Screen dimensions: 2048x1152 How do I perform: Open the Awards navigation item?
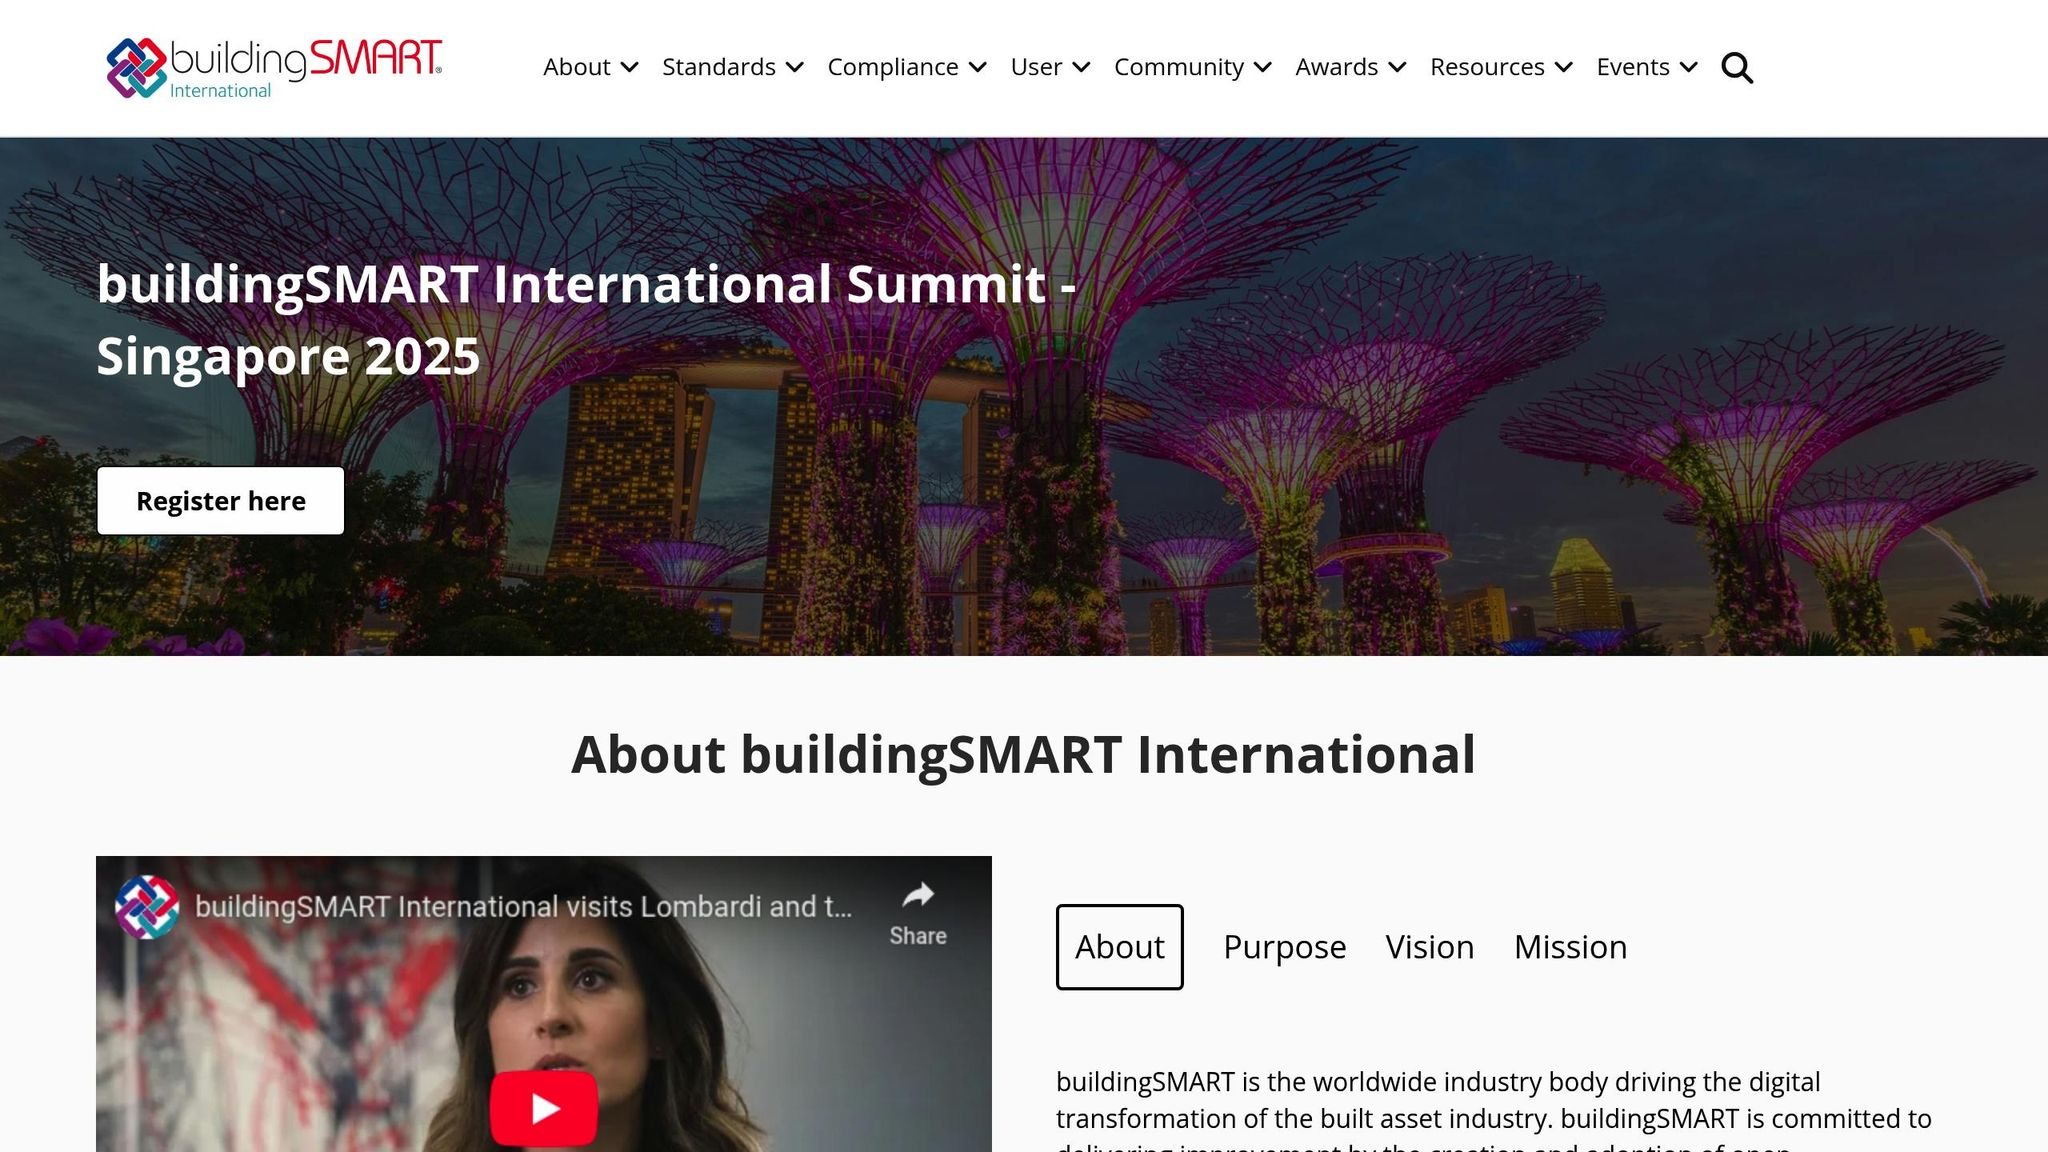tap(1337, 67)
